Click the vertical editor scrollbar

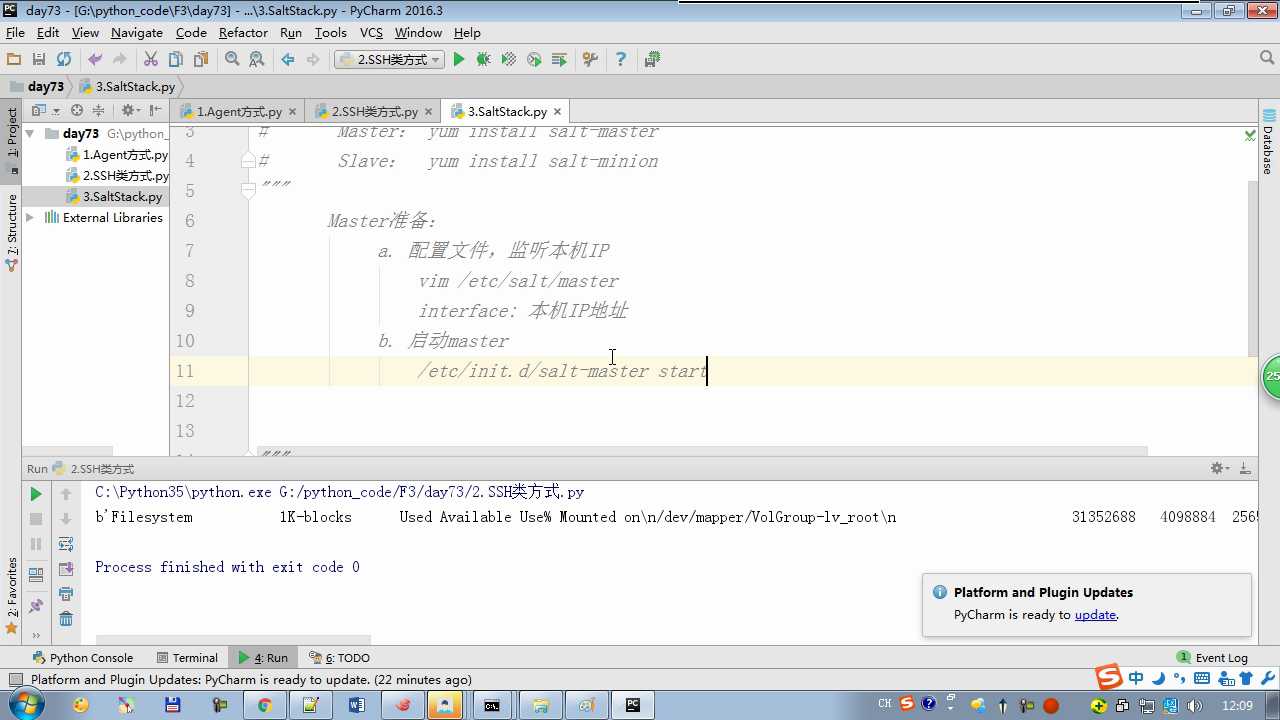[x=1251, y=270]
